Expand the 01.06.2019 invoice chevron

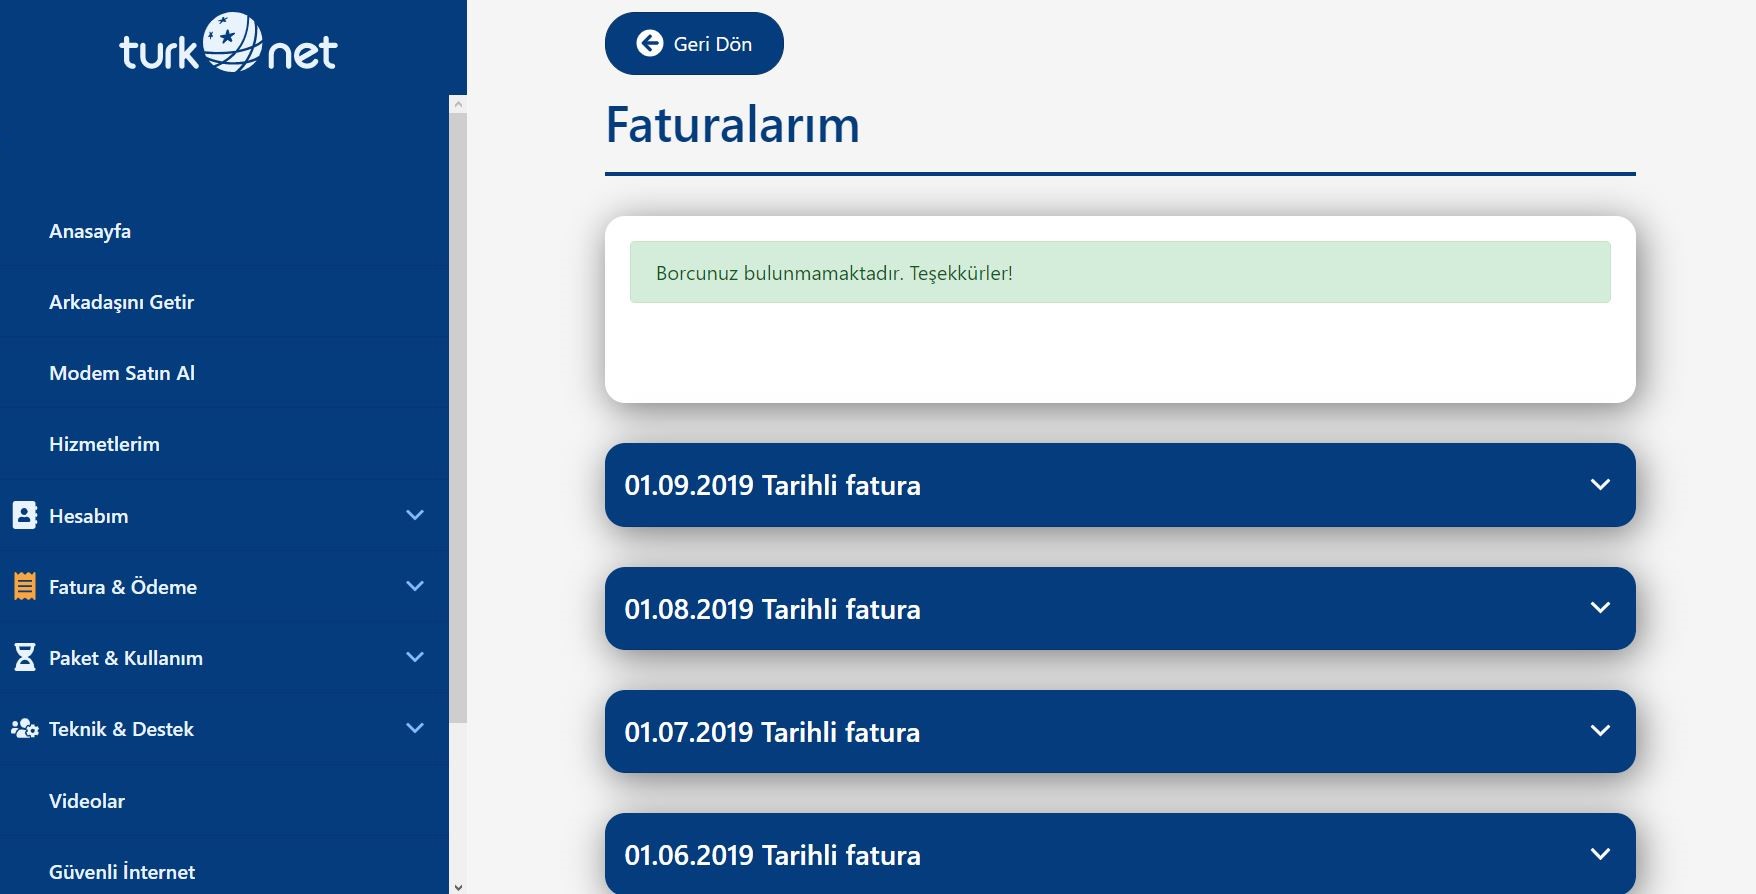(x=1600, y=853)
